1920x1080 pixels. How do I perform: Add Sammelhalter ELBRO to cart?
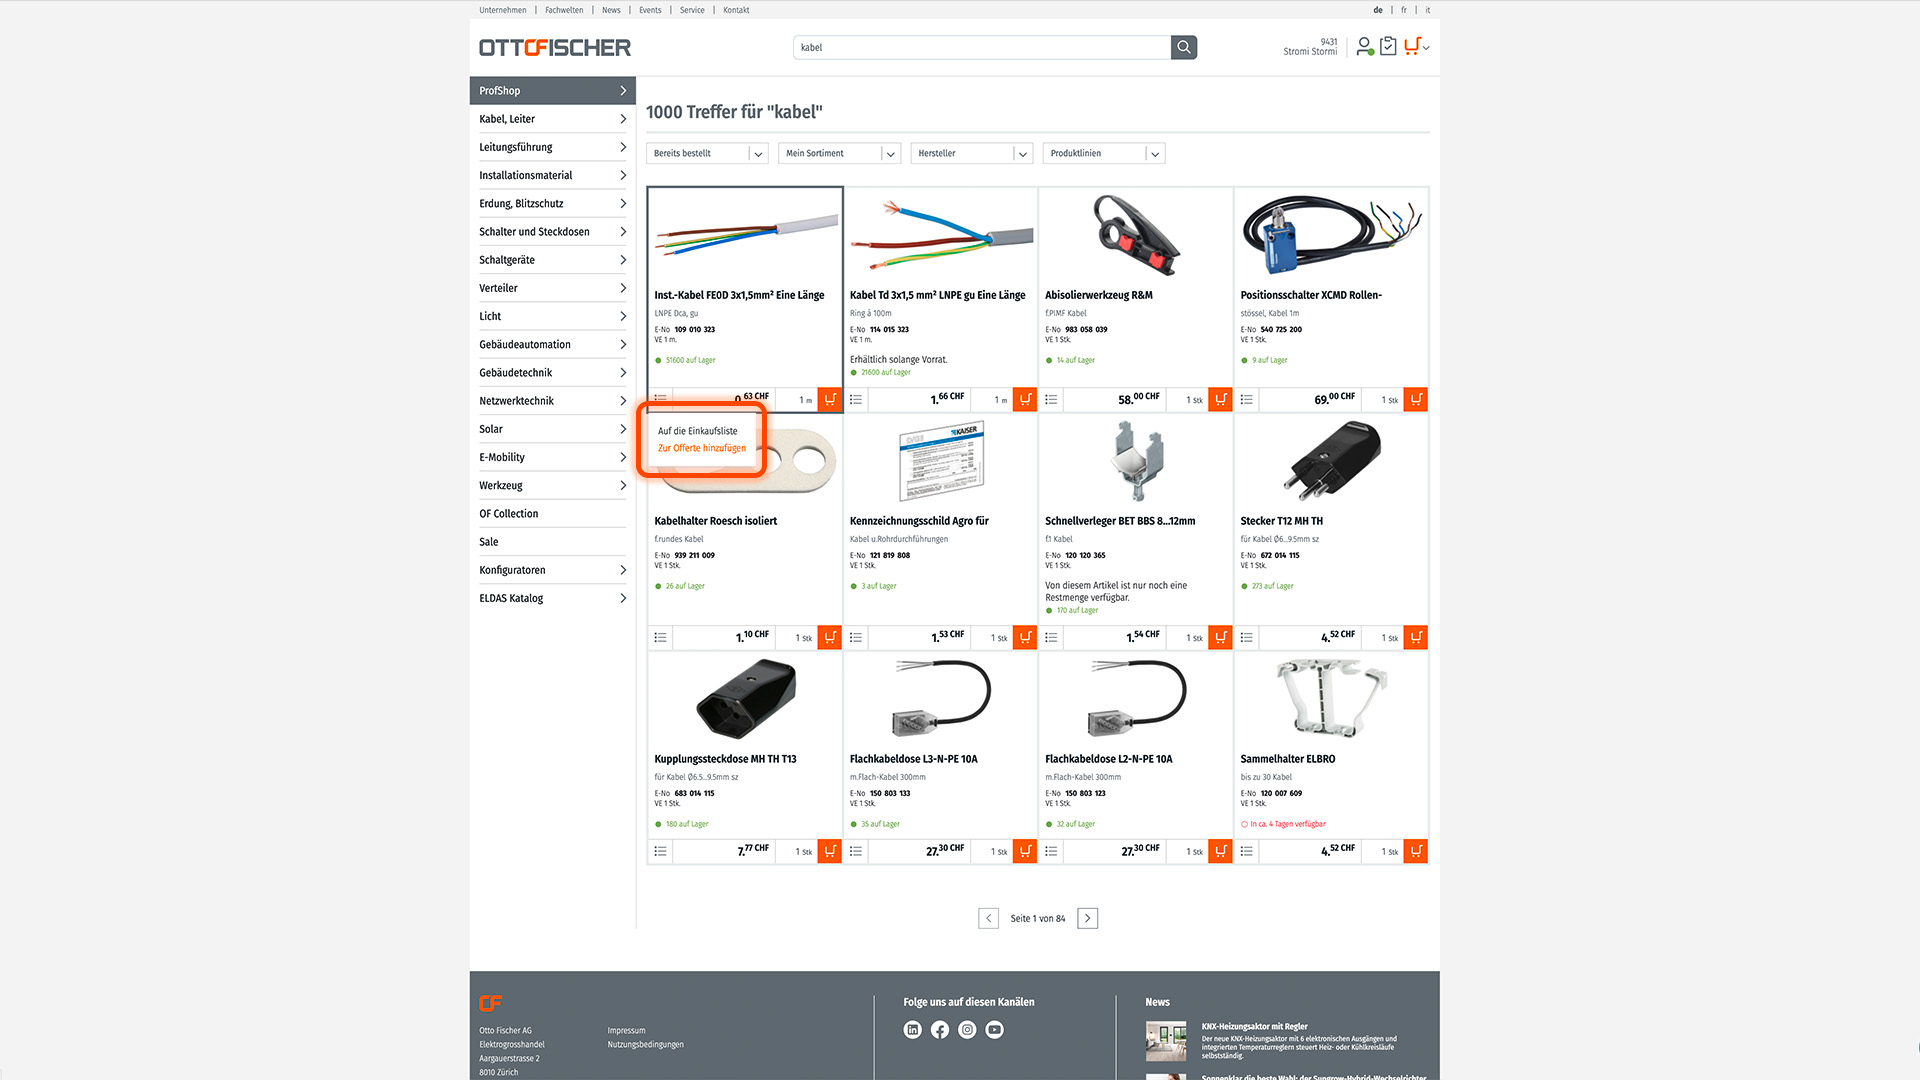point(1416,851)
